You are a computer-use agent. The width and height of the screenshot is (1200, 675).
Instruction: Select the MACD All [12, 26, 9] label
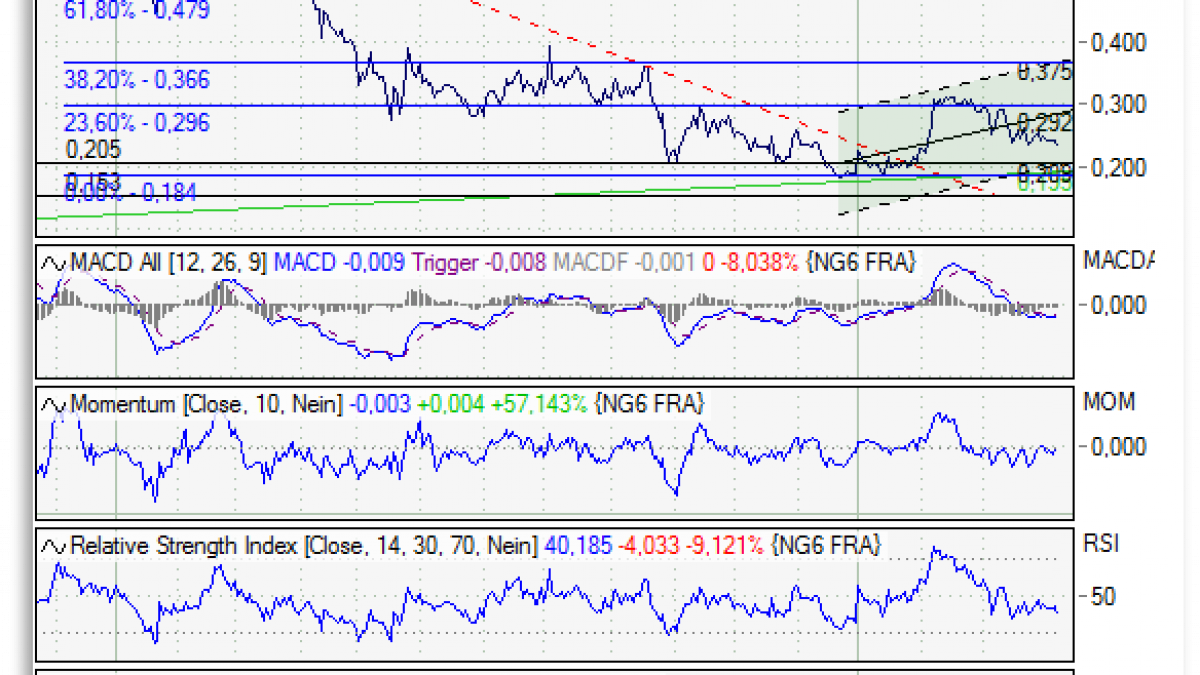(169, 263)
